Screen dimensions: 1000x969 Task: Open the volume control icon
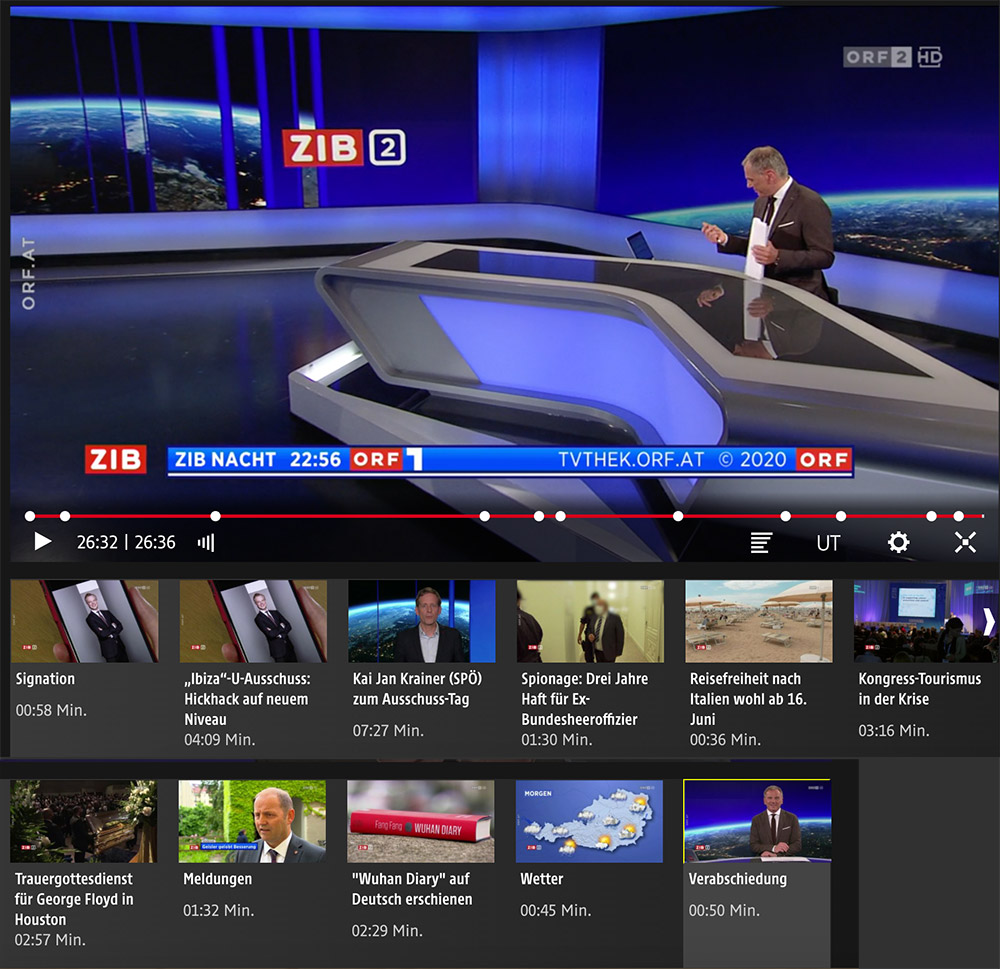206,543
